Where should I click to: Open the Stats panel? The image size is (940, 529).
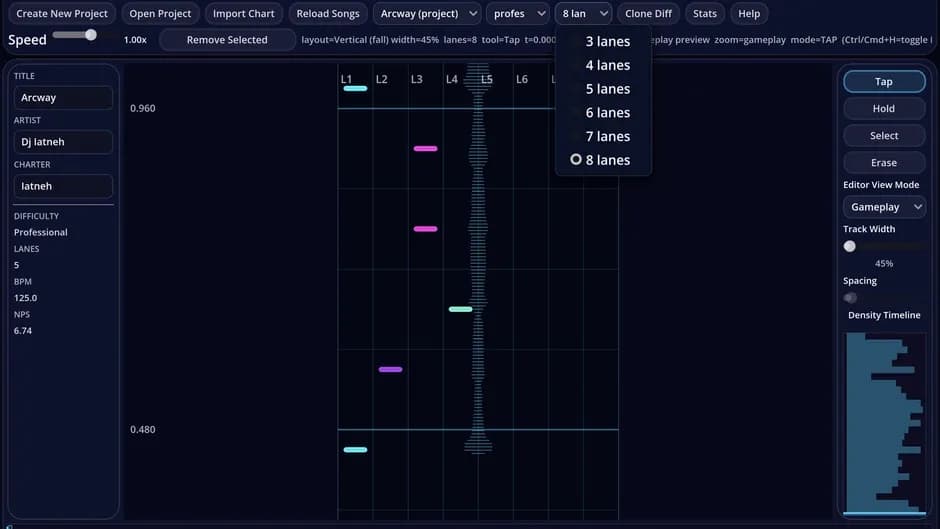coord(704,13)
